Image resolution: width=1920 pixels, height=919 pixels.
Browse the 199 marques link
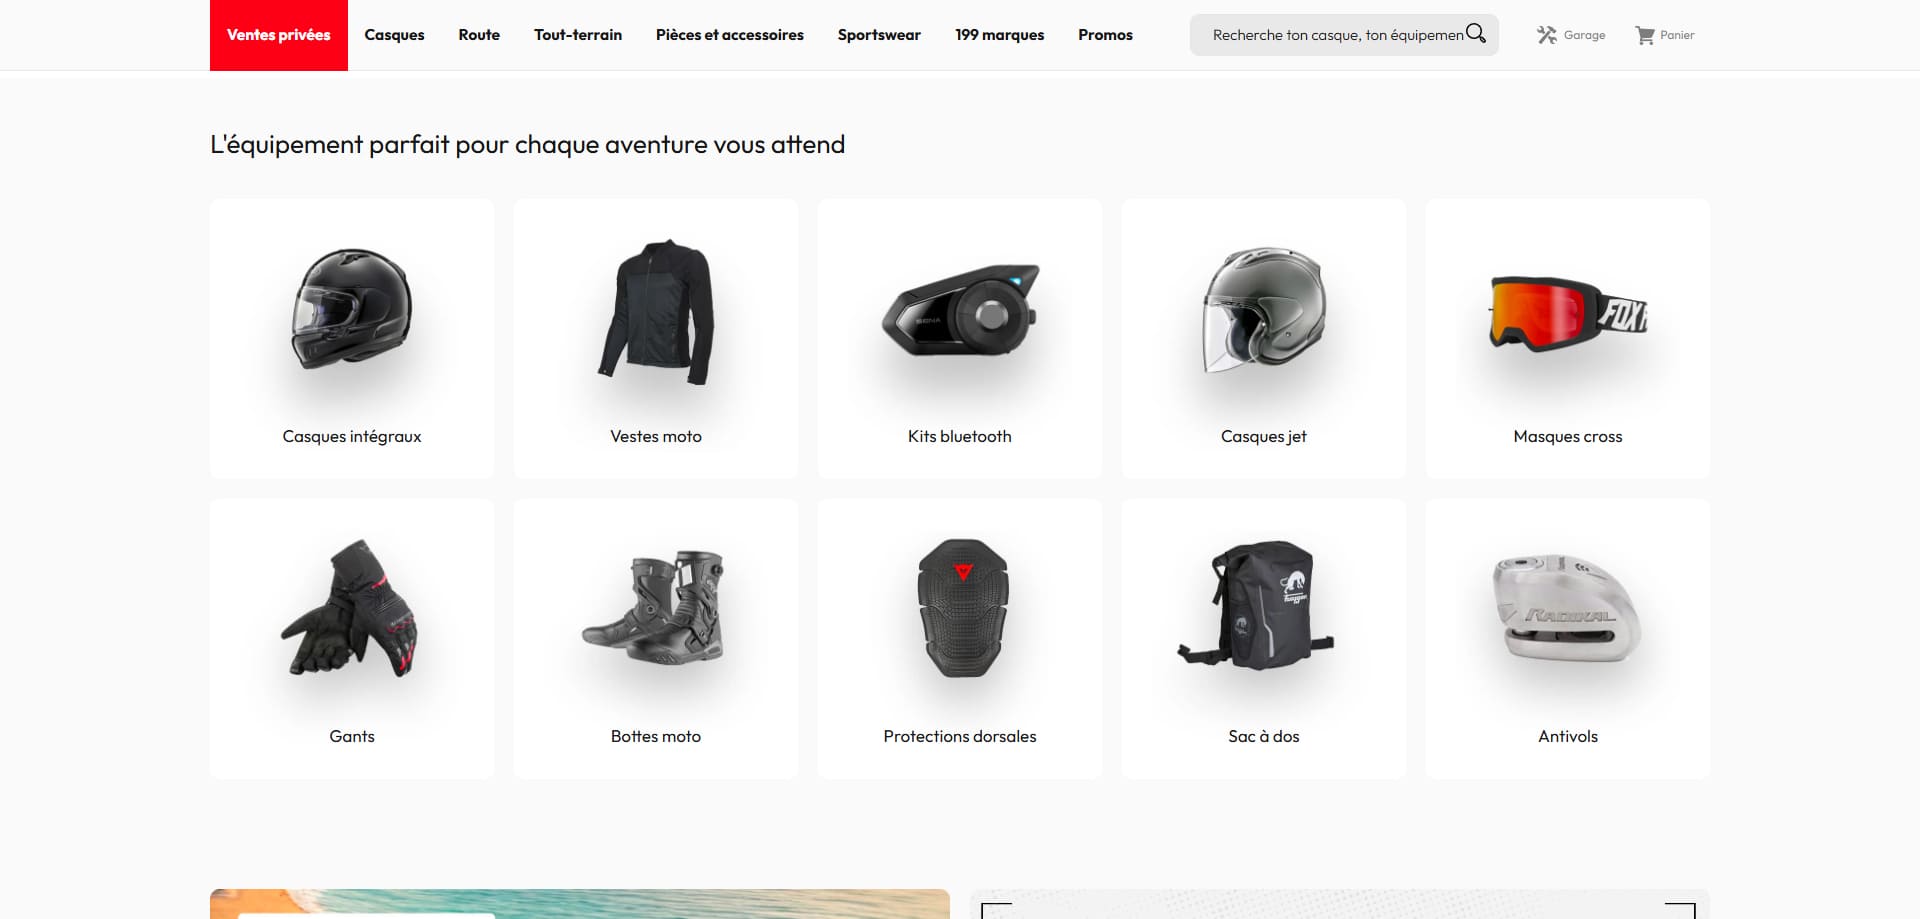[999, 35]
